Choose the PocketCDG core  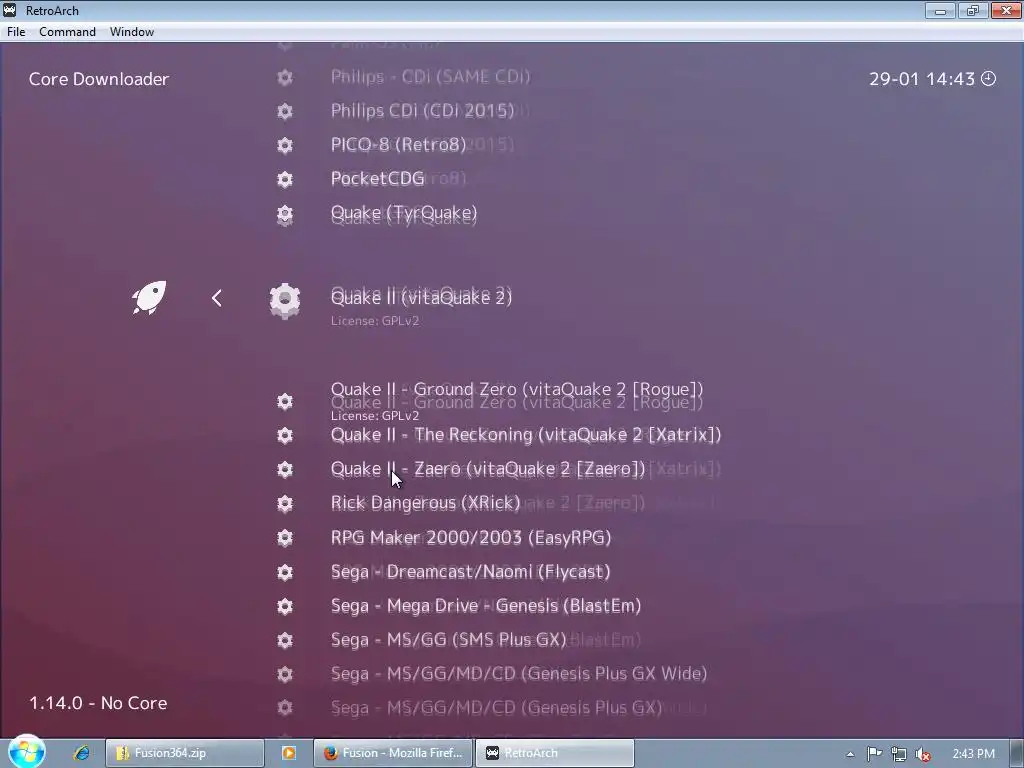(x=377, y=178)
